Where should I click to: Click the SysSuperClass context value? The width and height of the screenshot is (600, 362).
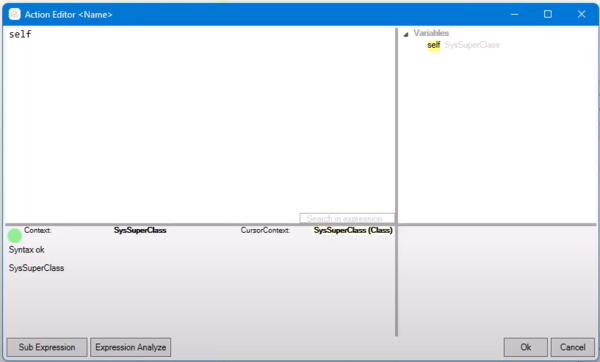coord(140,230)
